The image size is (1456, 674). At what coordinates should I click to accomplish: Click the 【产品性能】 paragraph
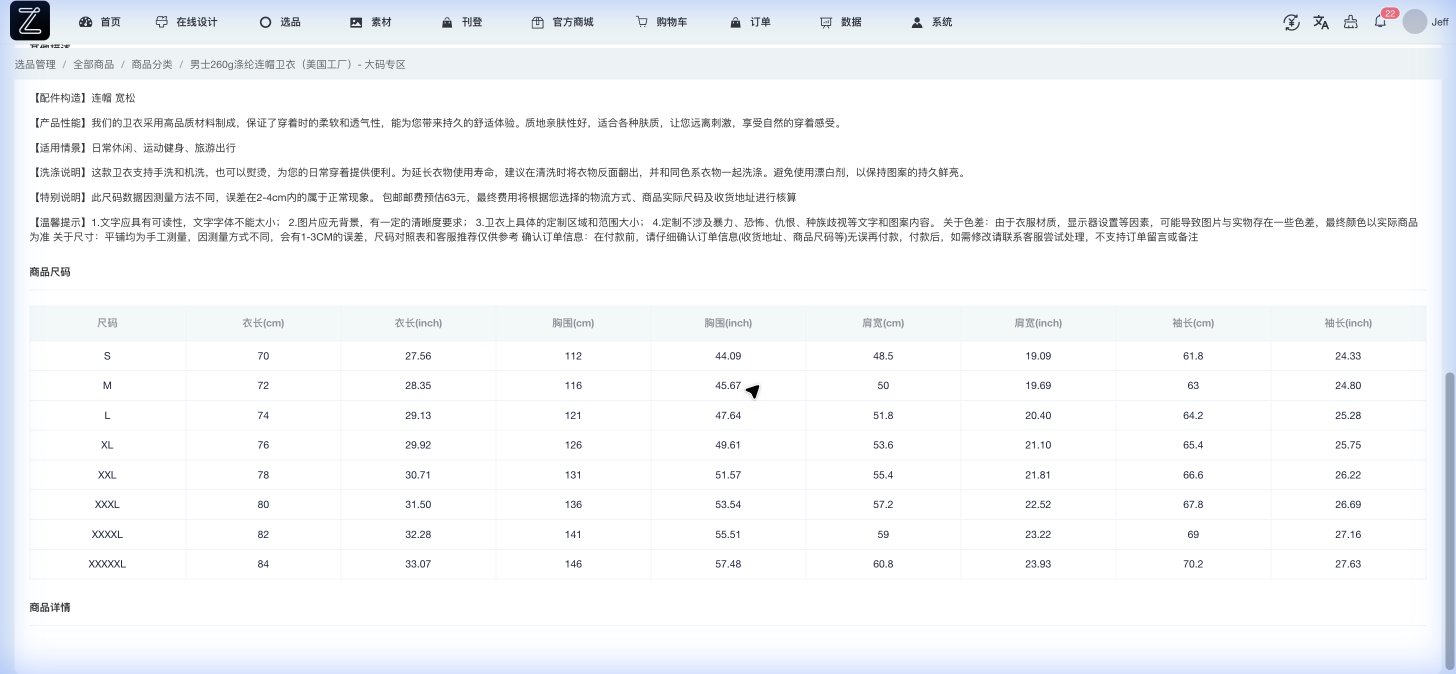[438, 123]
